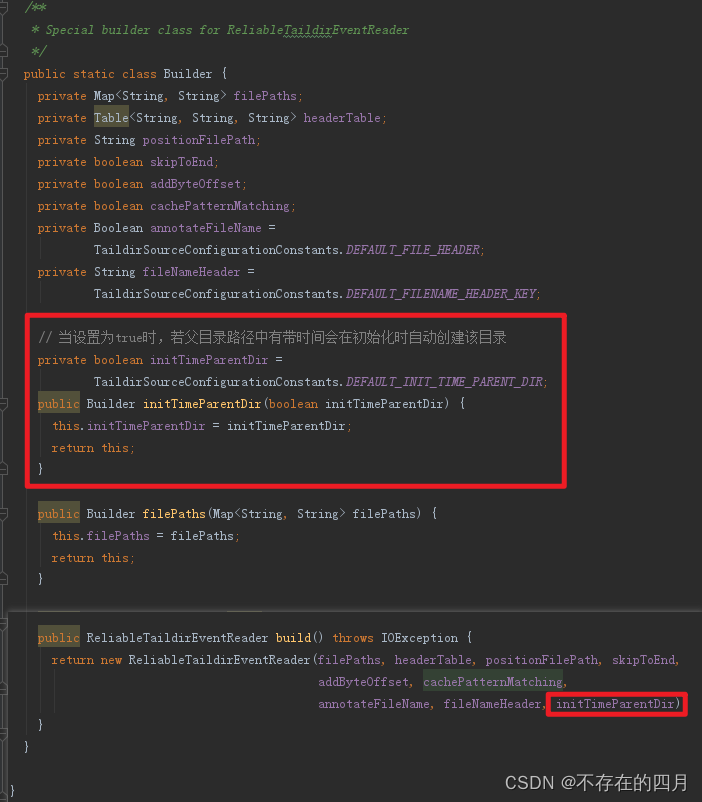Click 'positionFilePath' in the String field declaration
Image resolution: width=702 pixels, height=802 pixels.
pyautogui.click(x=199, y=140)
